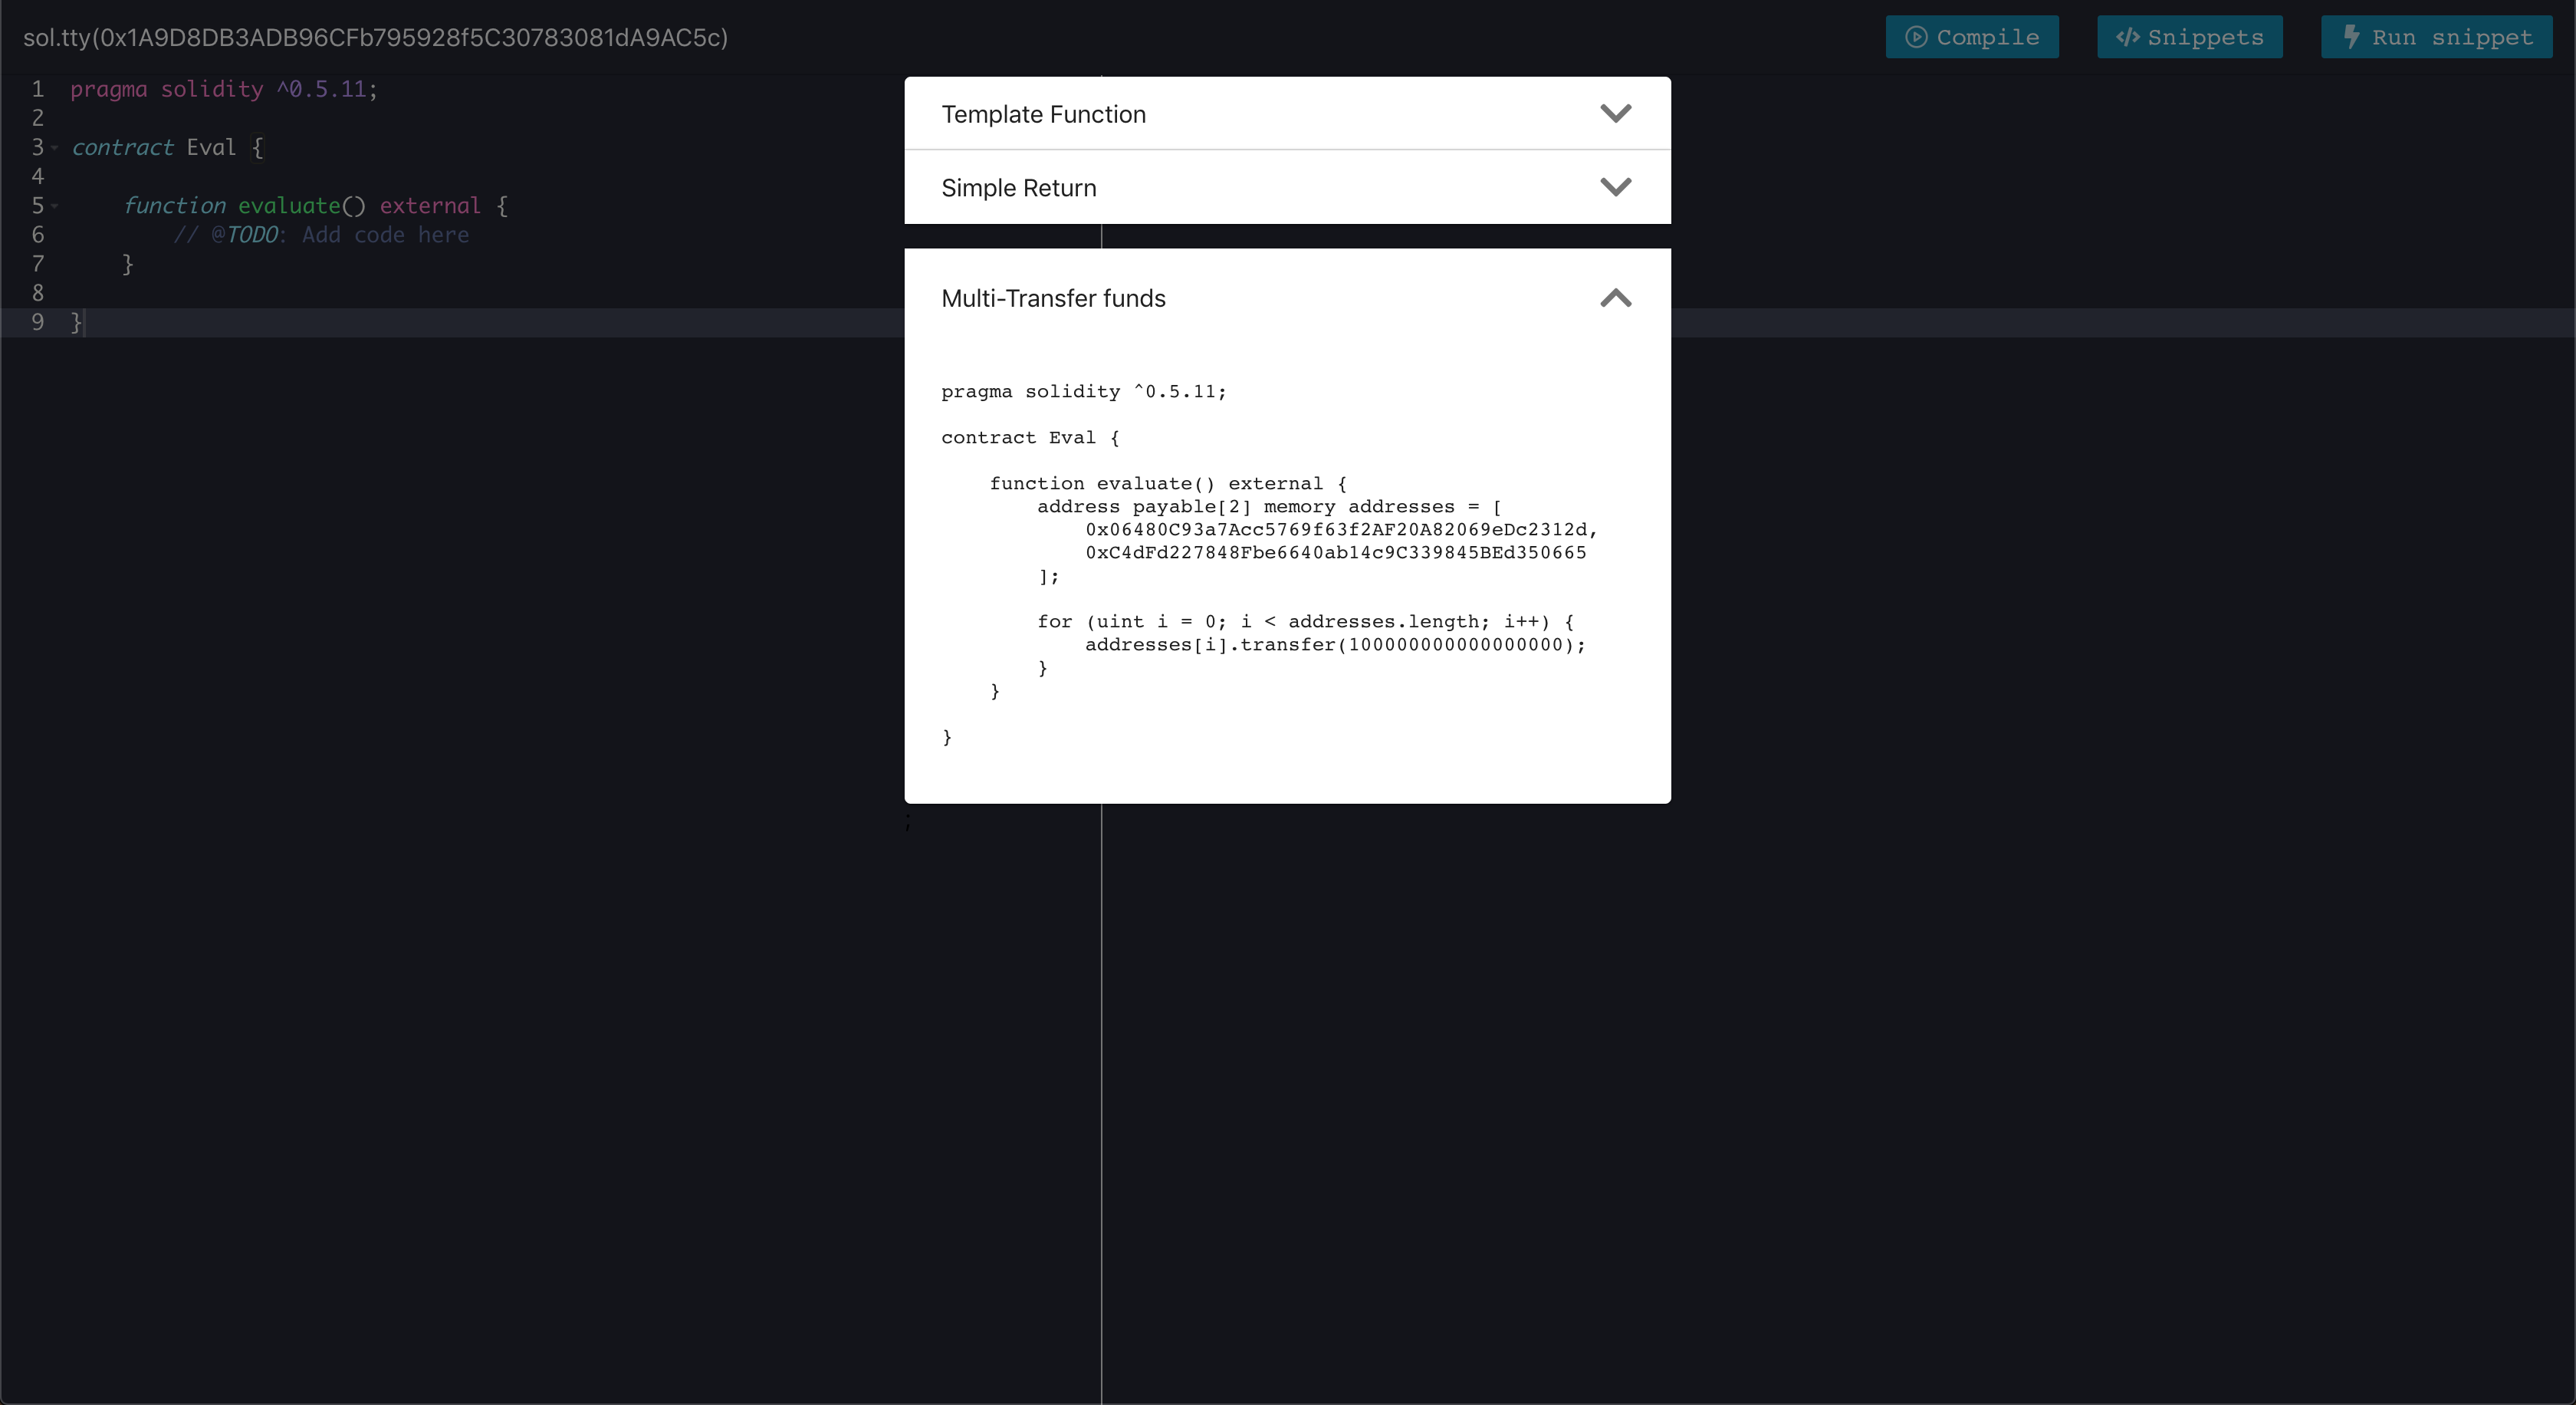Screen dimensions: 2576x1405
Task: Open the Simple Return snippet header
Action: pyautogui.click(x=1018, y=188)
